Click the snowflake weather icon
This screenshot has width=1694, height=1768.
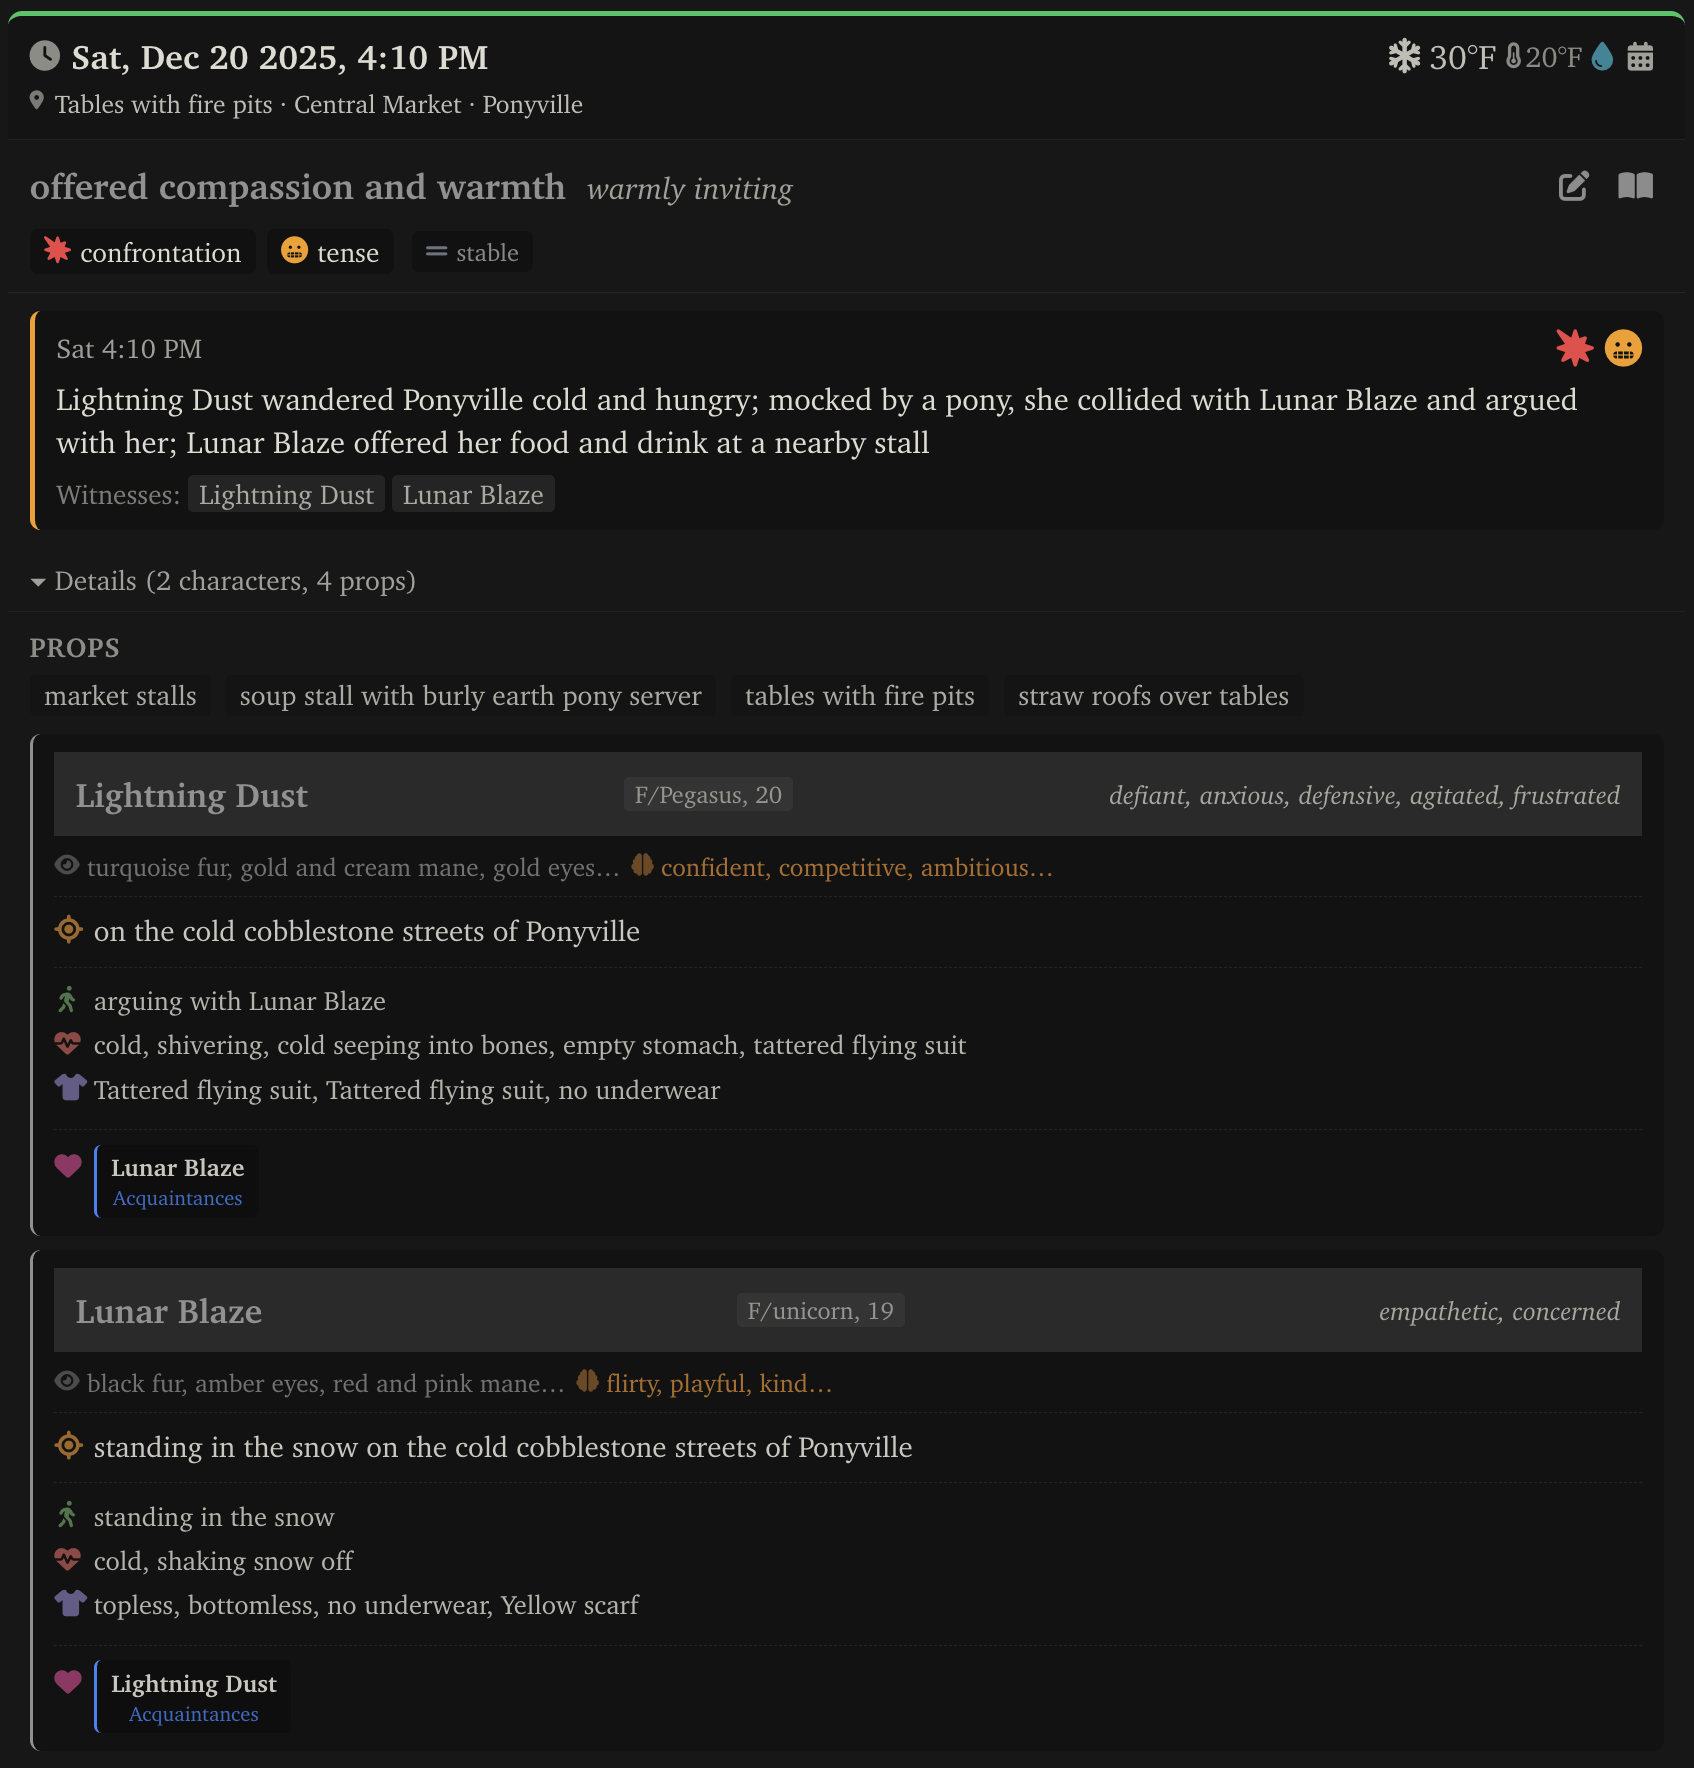[x=1404, y=57]
